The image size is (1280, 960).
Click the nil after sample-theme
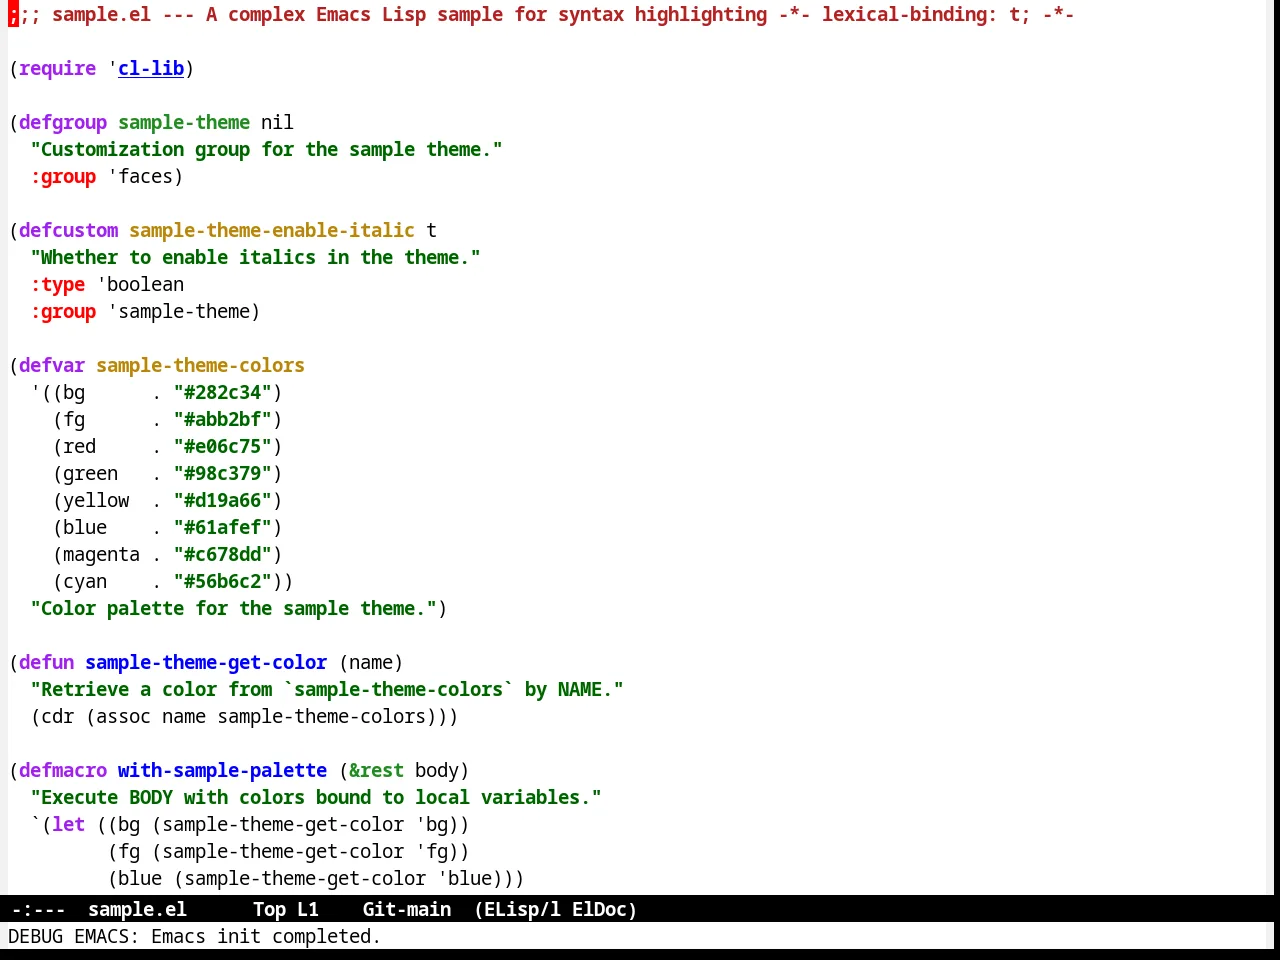277,122
